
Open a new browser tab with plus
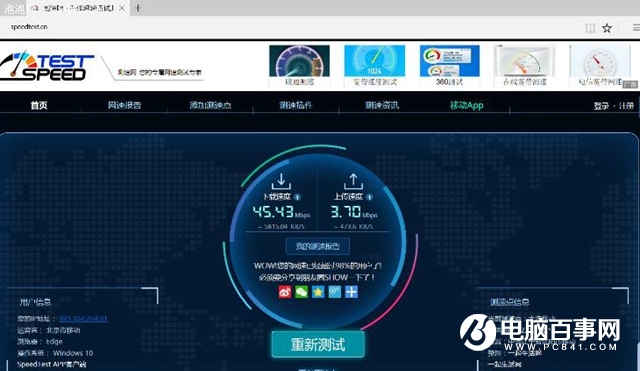[x=138, y=8]
